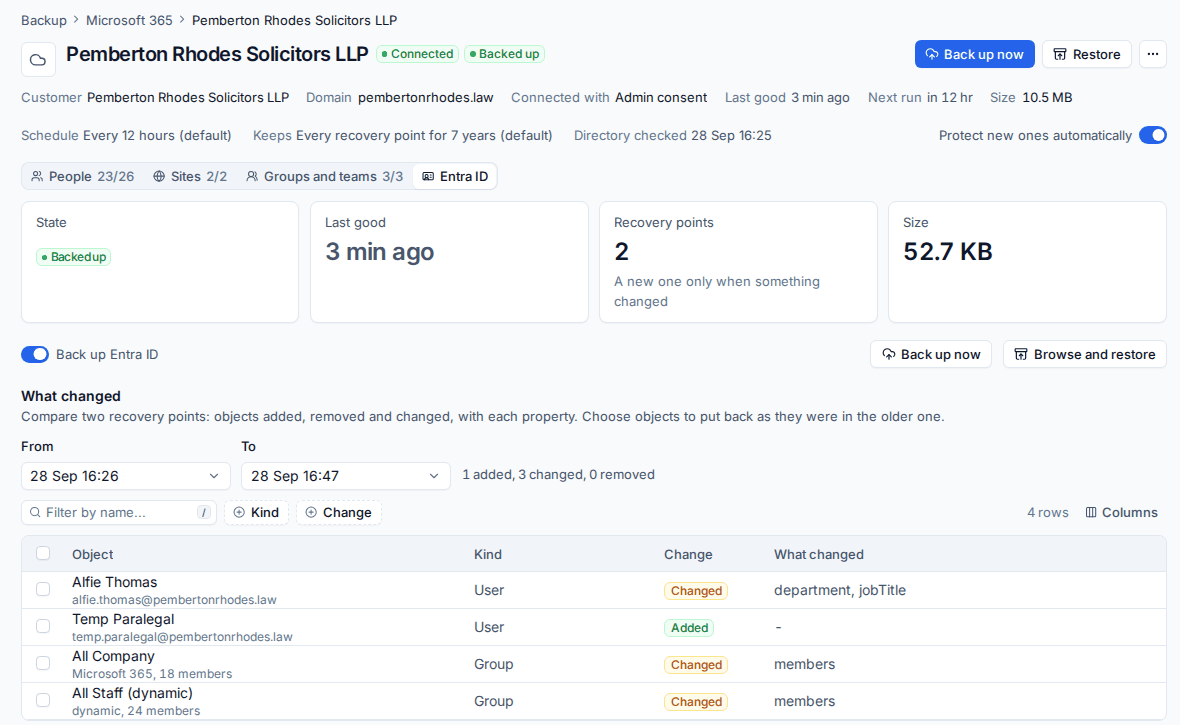Viewport: 1180px width, 725px height.
Task: Select the All Company row checkbox
Action: click(43, 663)
